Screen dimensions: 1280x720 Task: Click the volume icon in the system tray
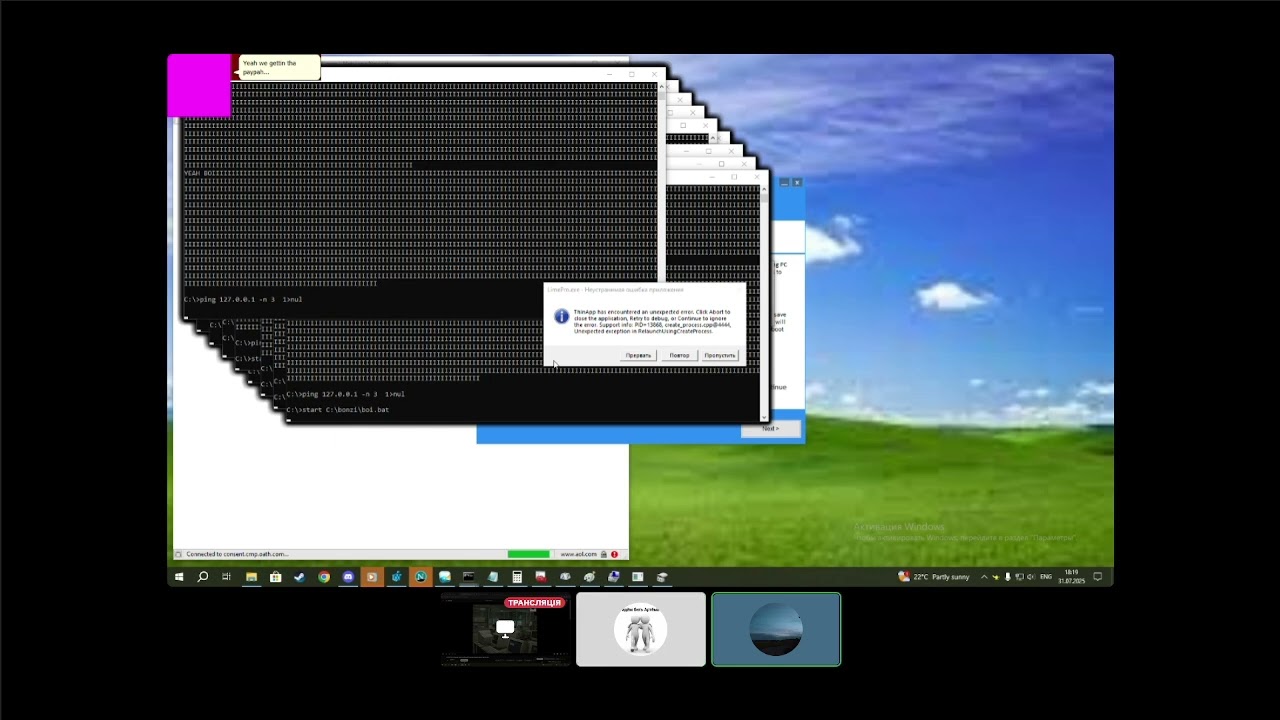point(1032,577)
